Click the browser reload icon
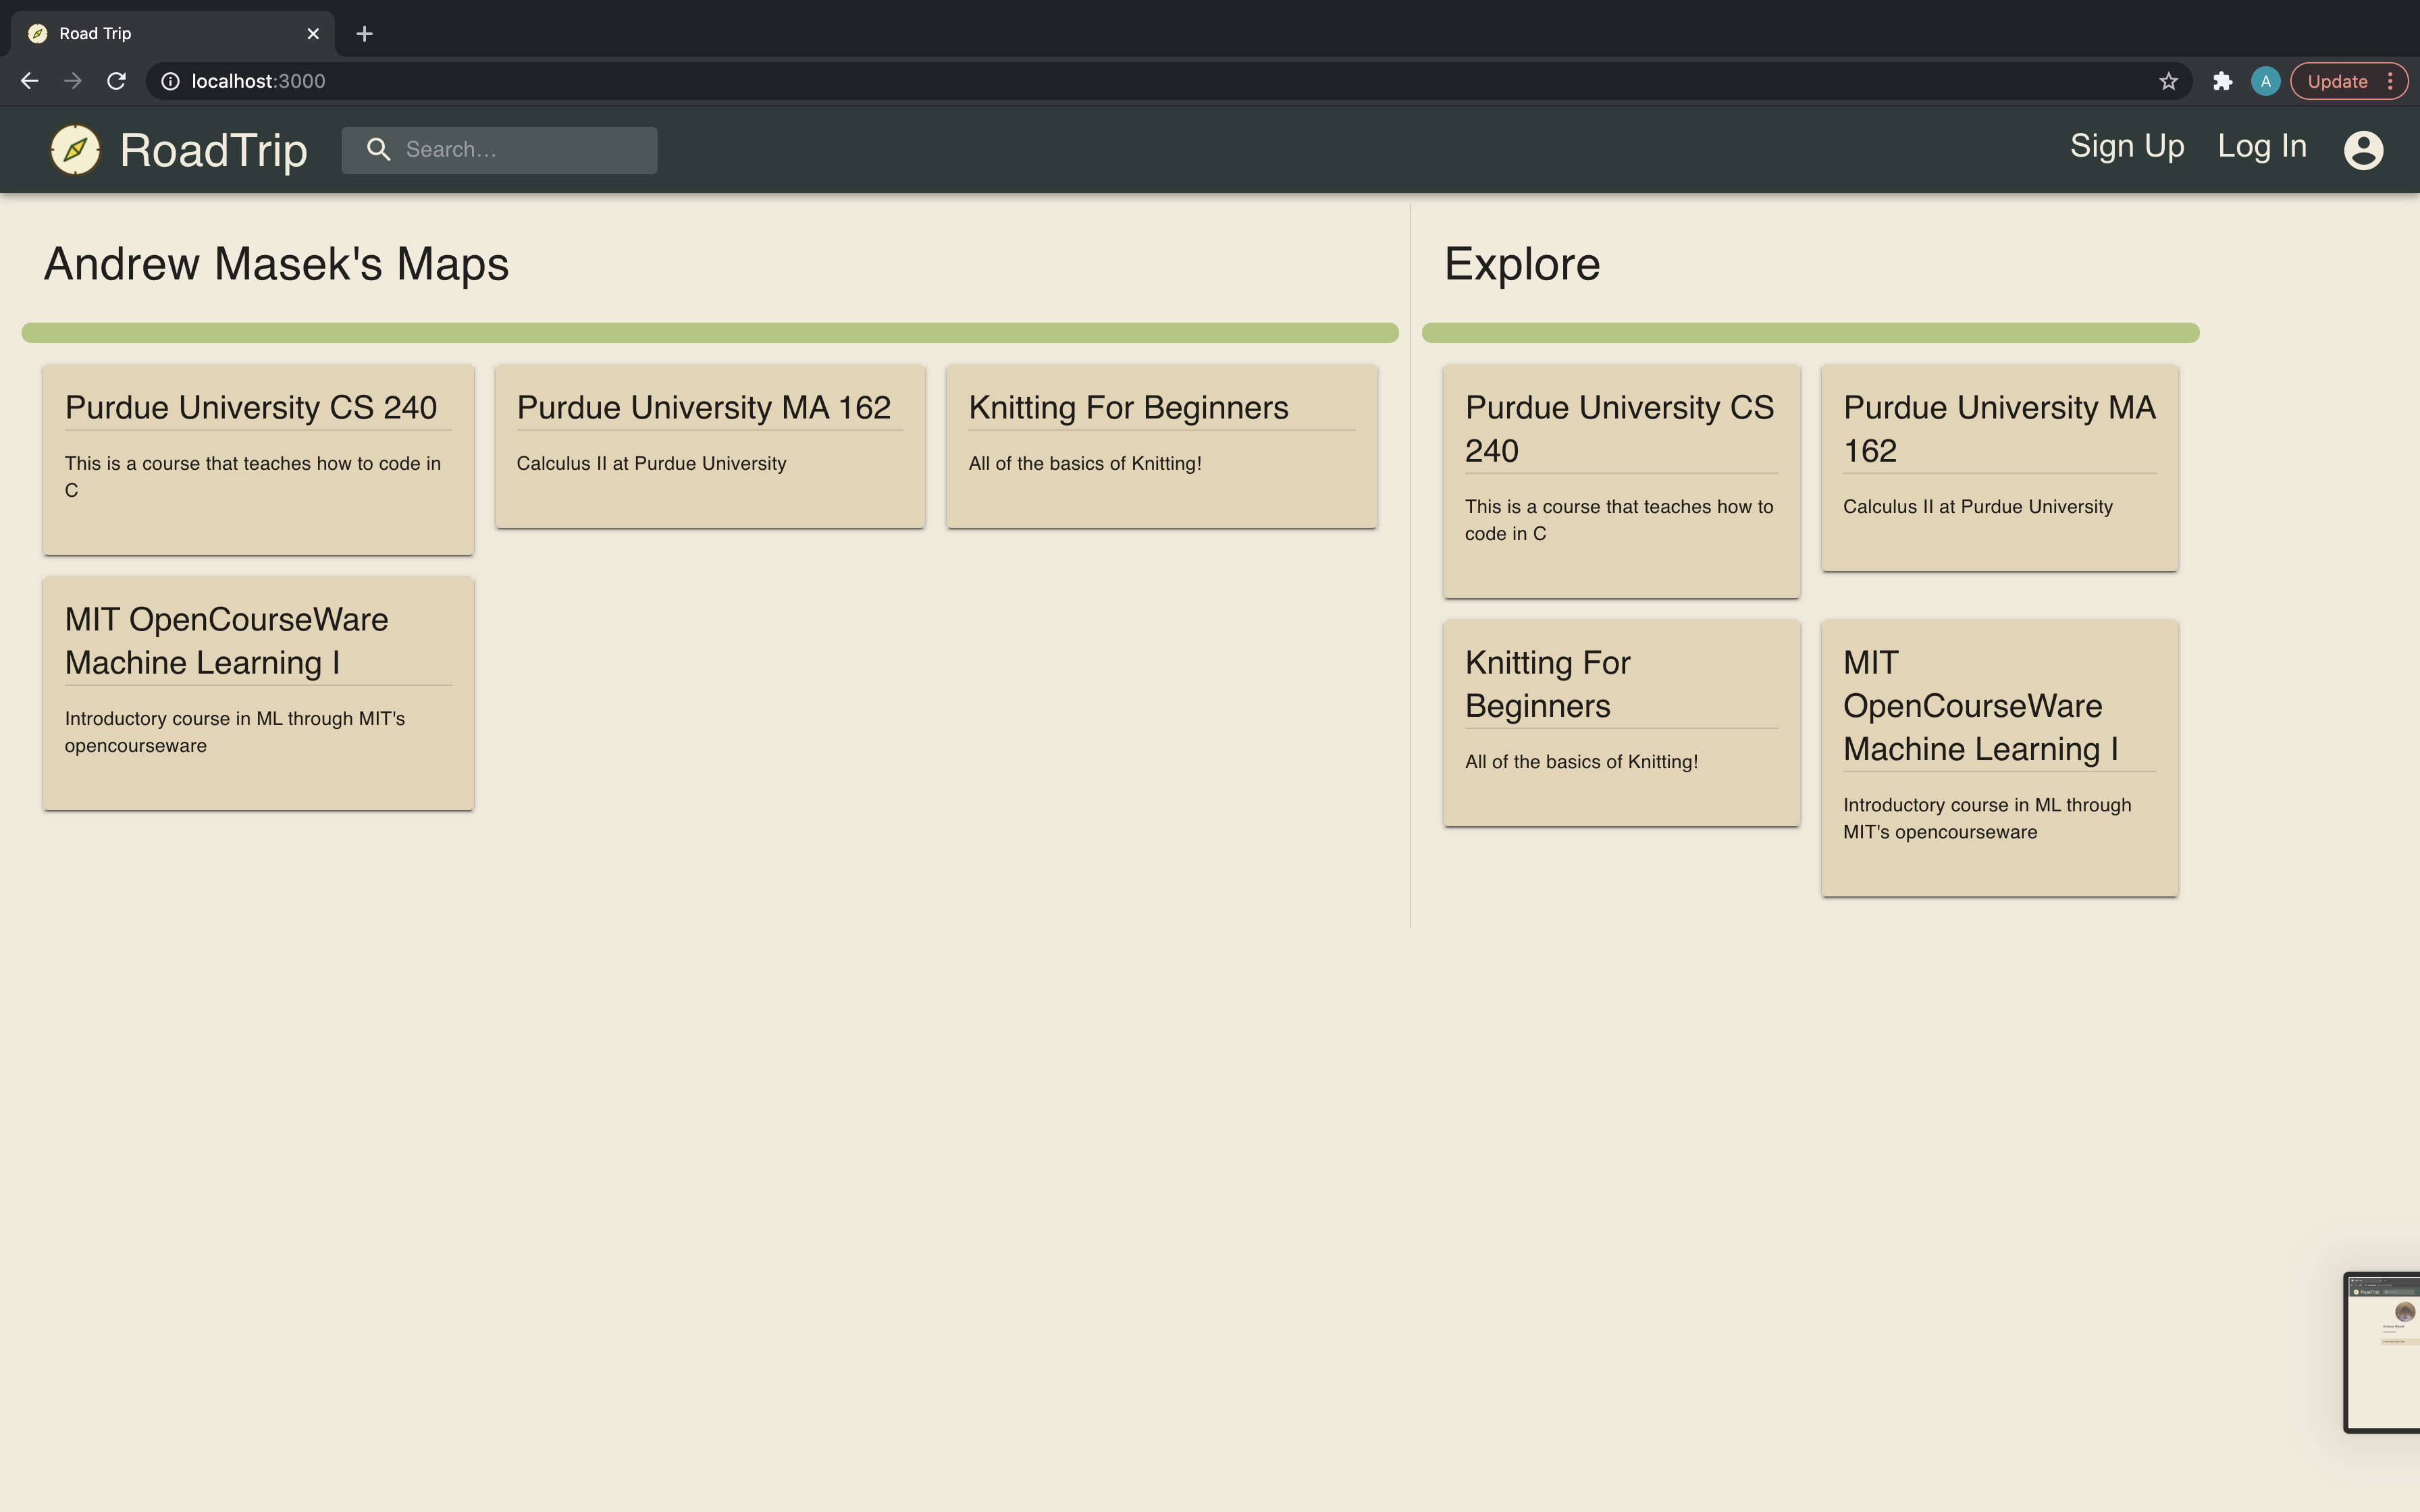2420x1512 pixels. pyautogui.click(x=116, y=81)
